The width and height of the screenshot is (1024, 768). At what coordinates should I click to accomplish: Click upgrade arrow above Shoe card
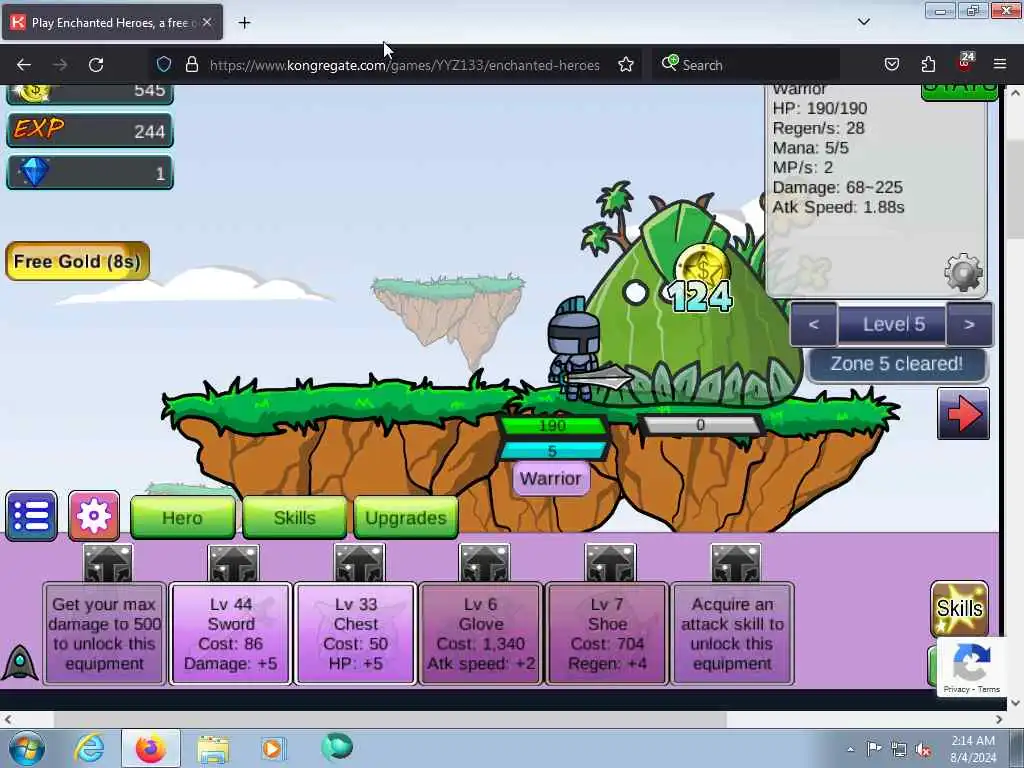(610, 562)
